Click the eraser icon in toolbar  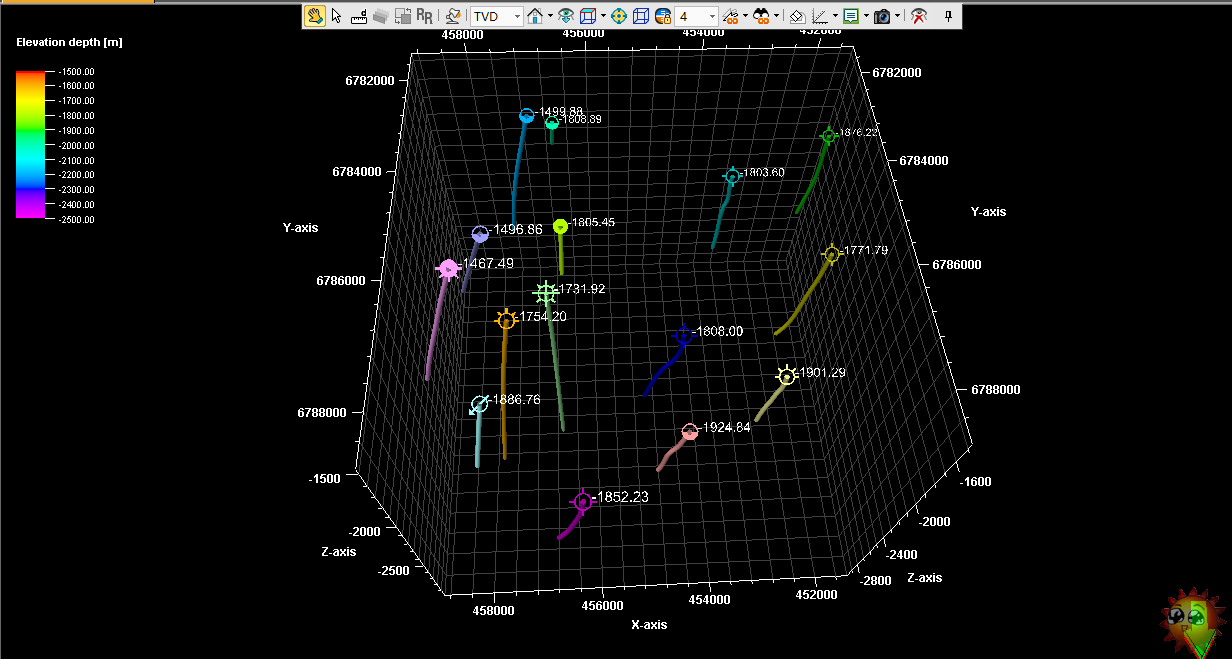[797, 16]
